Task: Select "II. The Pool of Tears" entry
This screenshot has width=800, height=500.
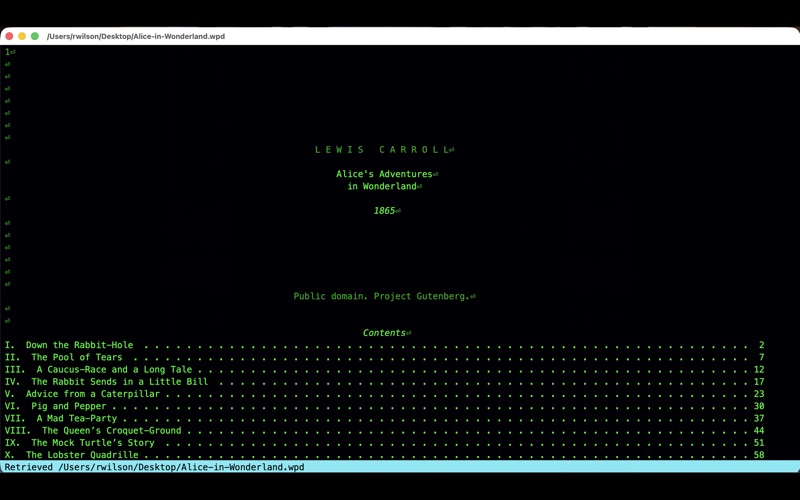Action: point(64,357)
